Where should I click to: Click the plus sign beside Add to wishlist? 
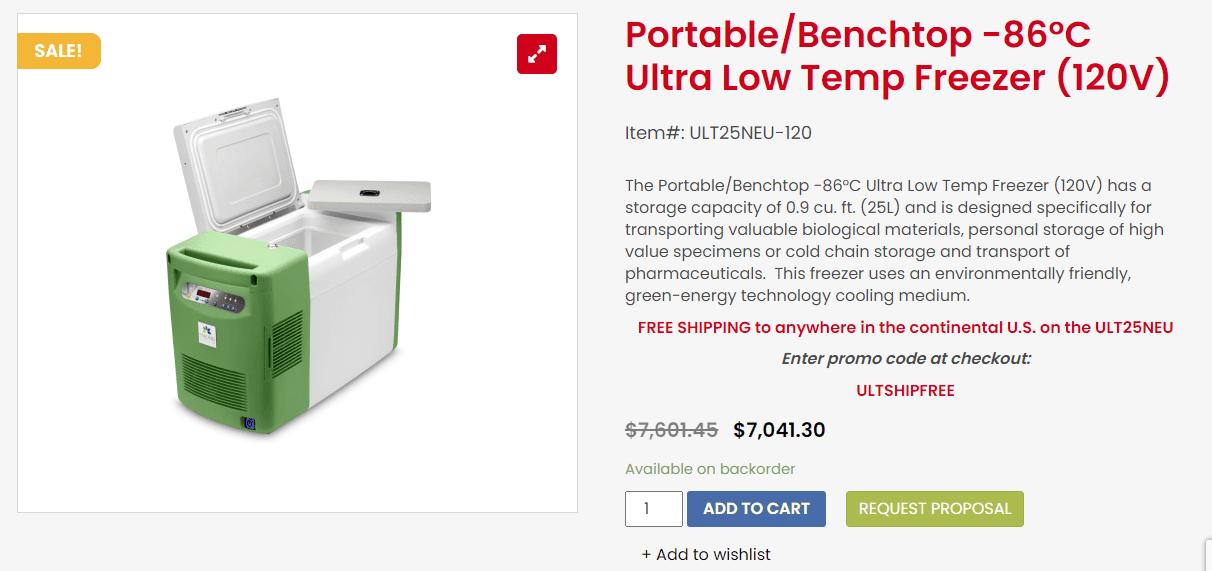[646, 554]
